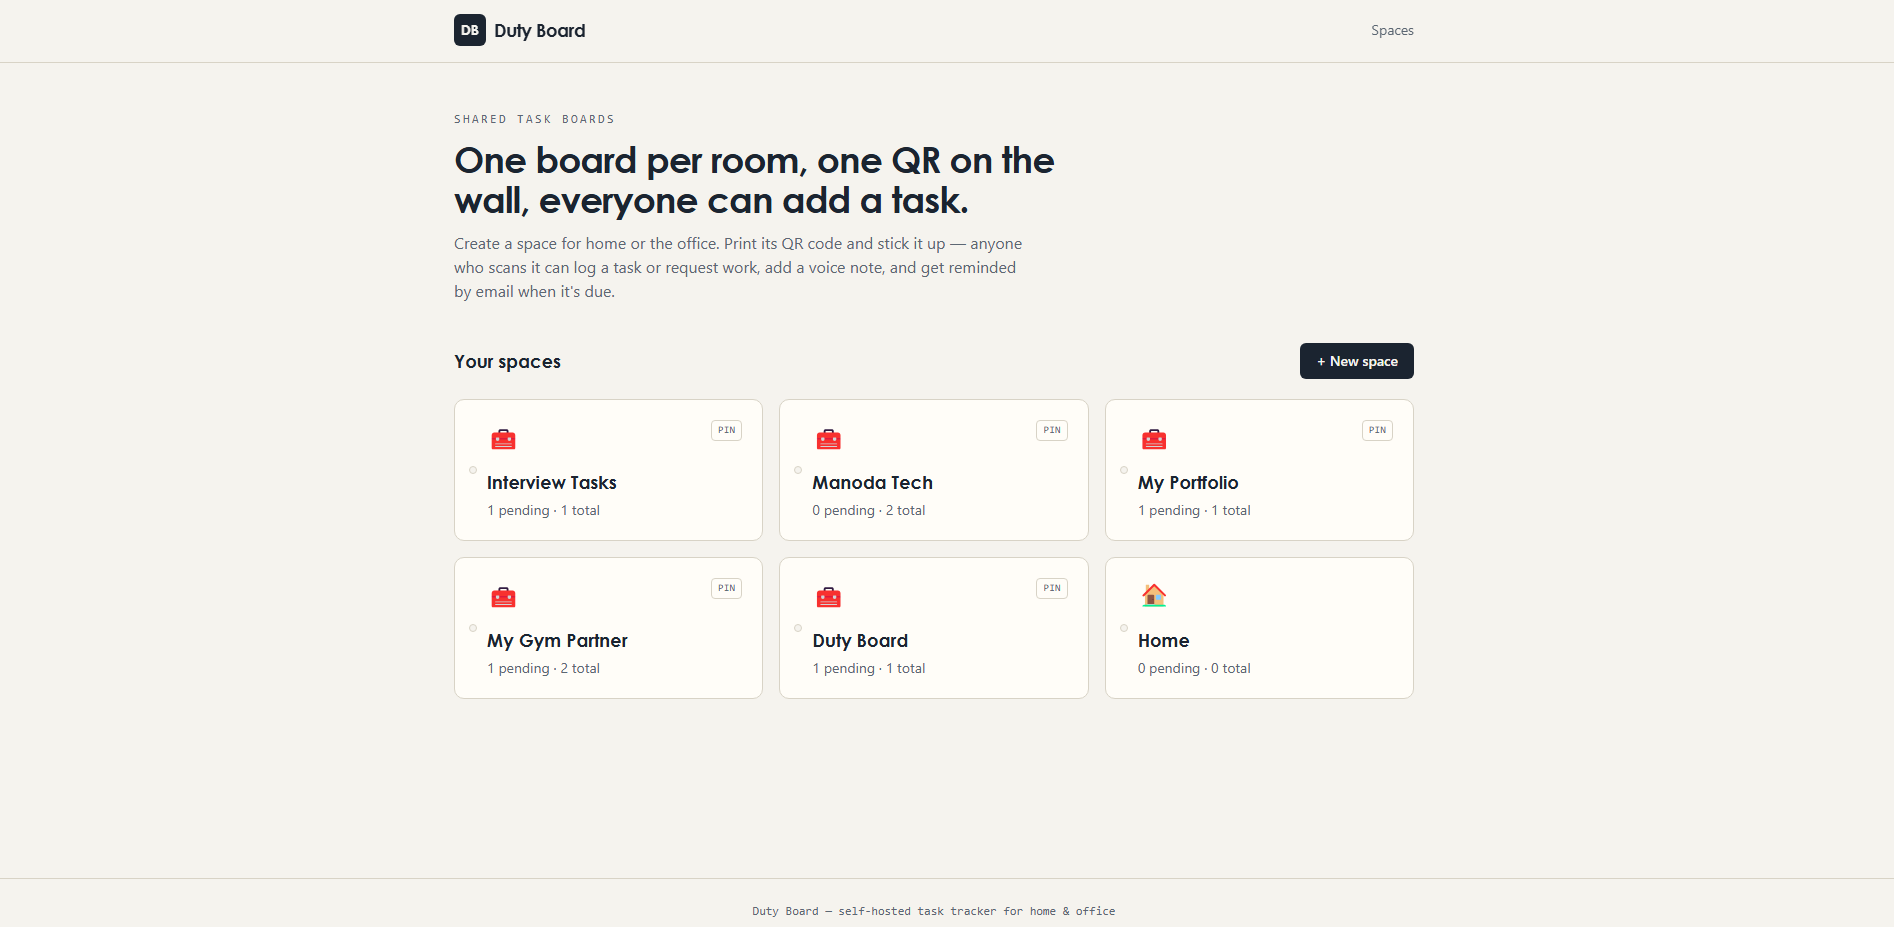Viewport: 1894px width, 927px height.
Task: Click "1 pending · 1 total" under Duty Board card
Action: coord(869,669)
